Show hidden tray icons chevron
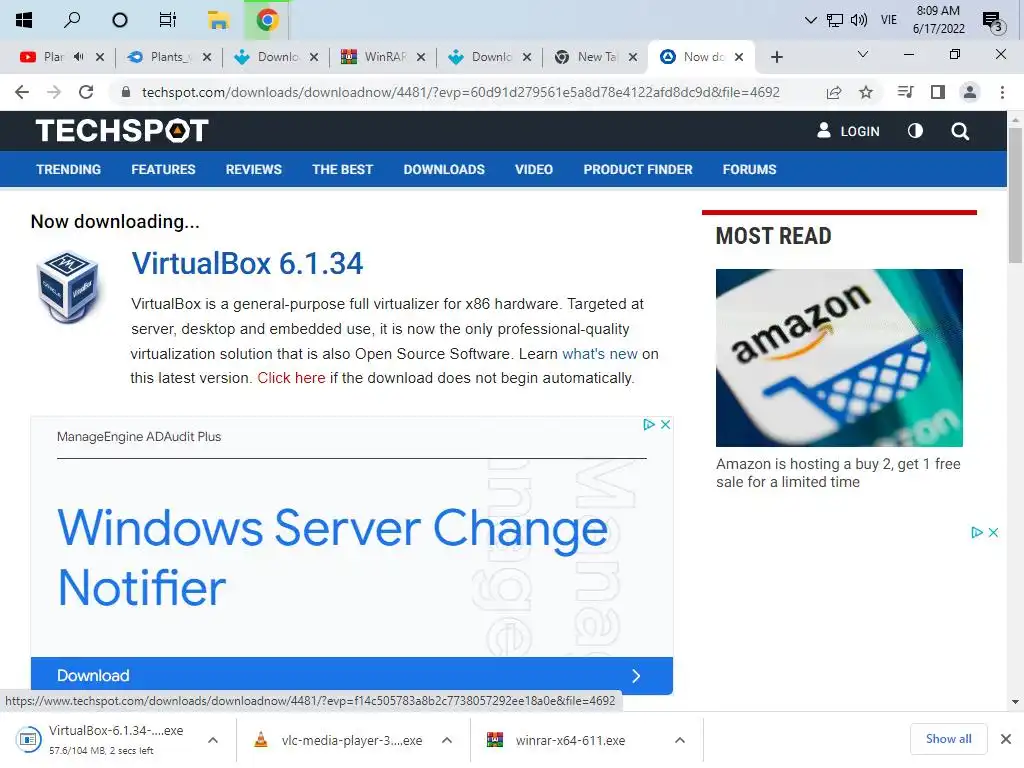This screenshot has width=1024, height=768. click(810, 20)
